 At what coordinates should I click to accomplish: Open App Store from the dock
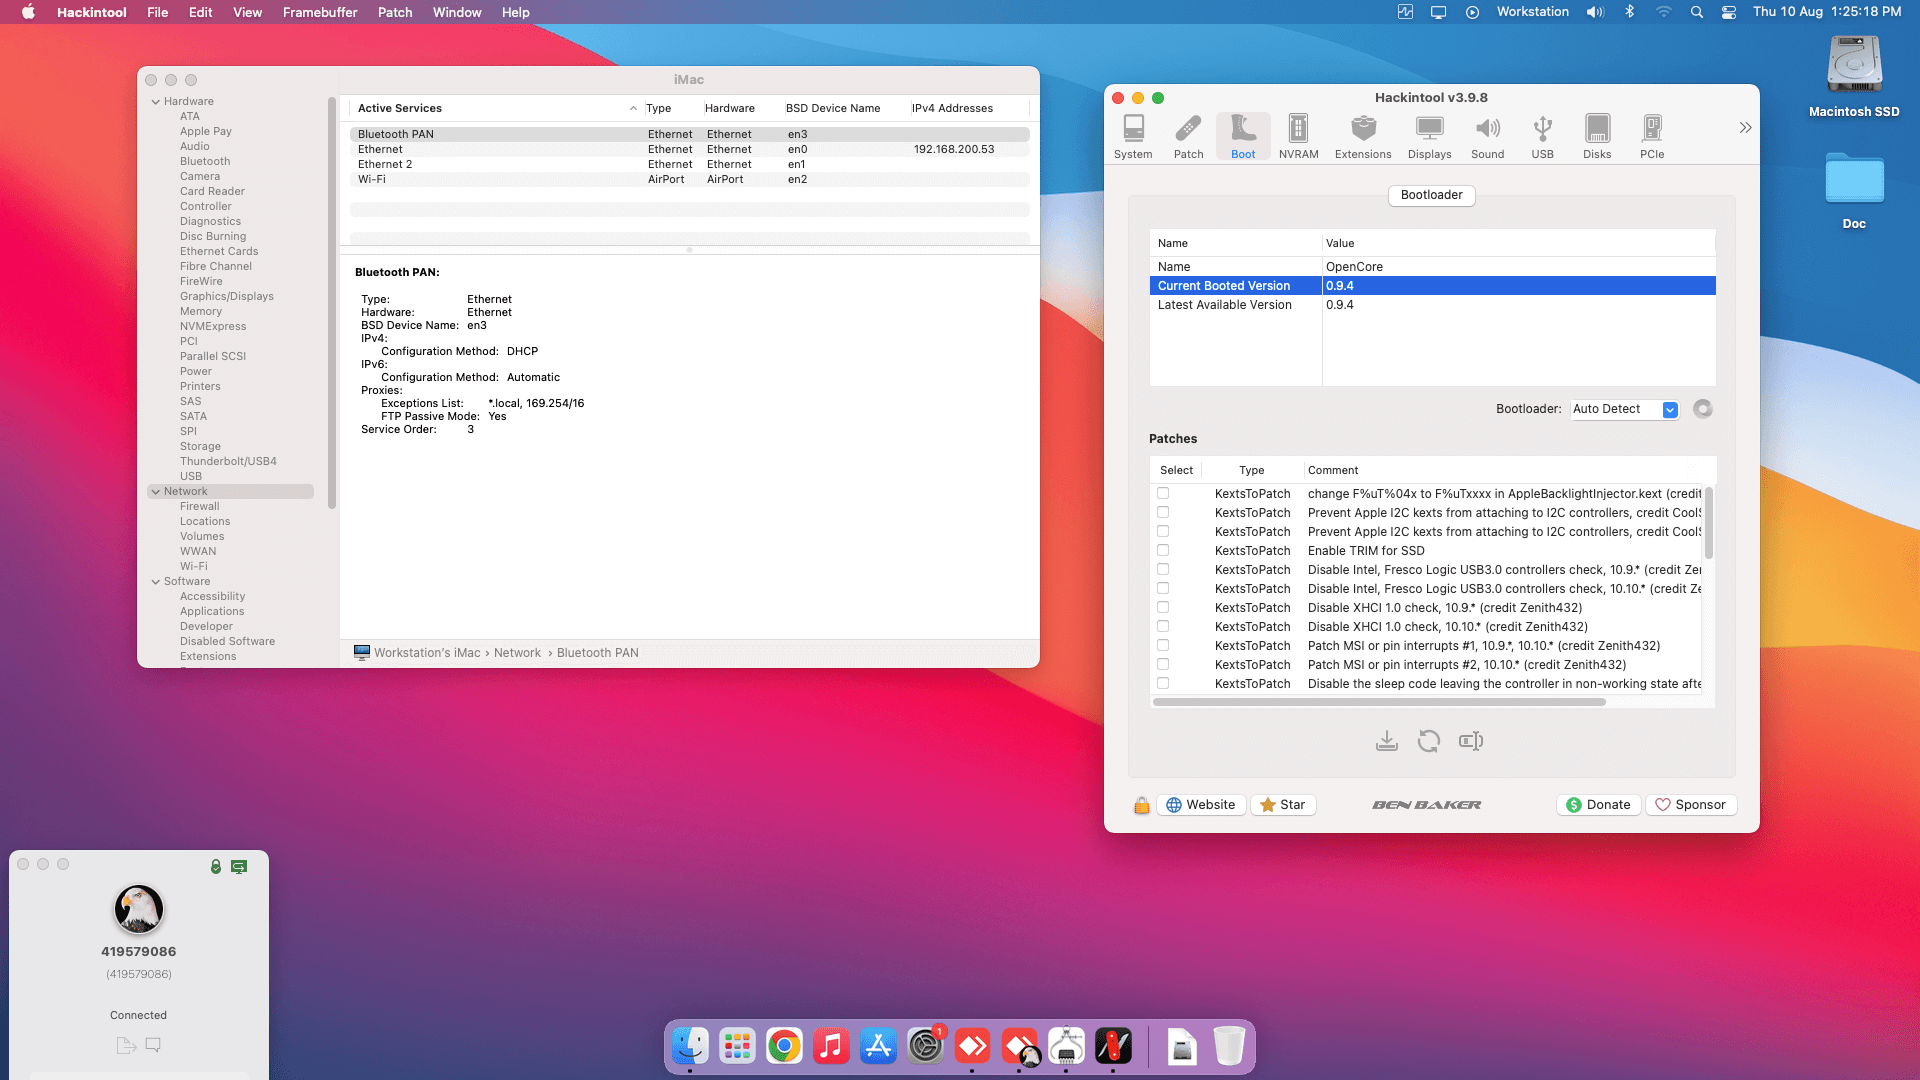pyautogui.click(x=878, y=1046)
